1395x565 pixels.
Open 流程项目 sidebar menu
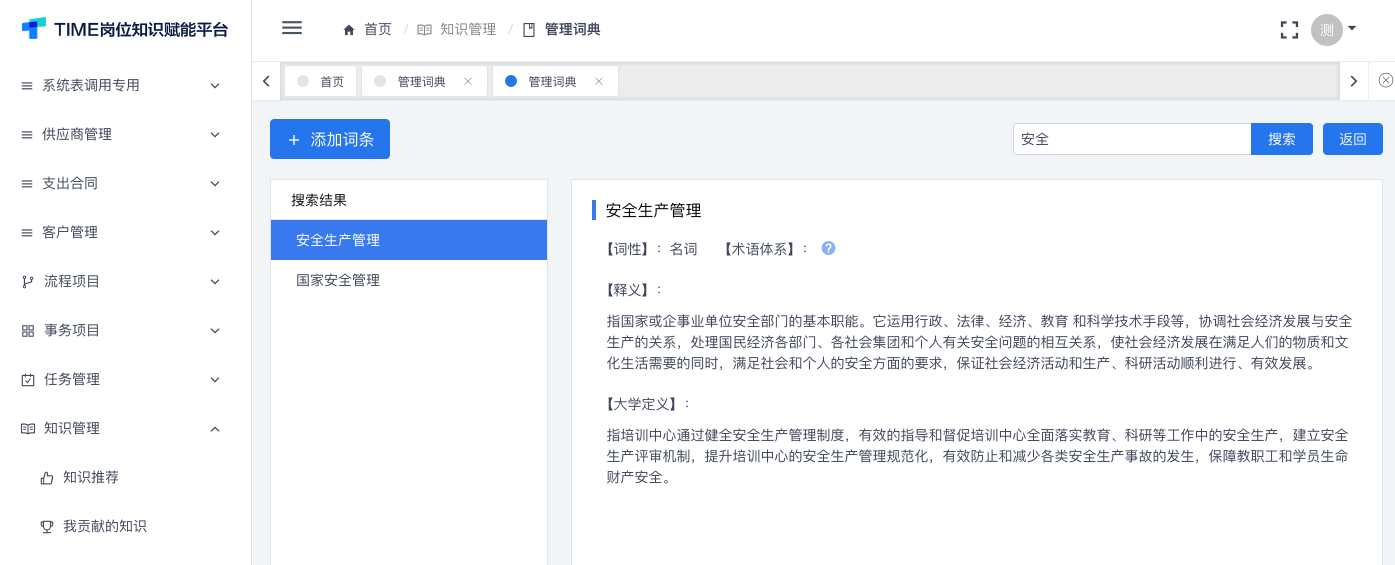click(x=125, y=281)
